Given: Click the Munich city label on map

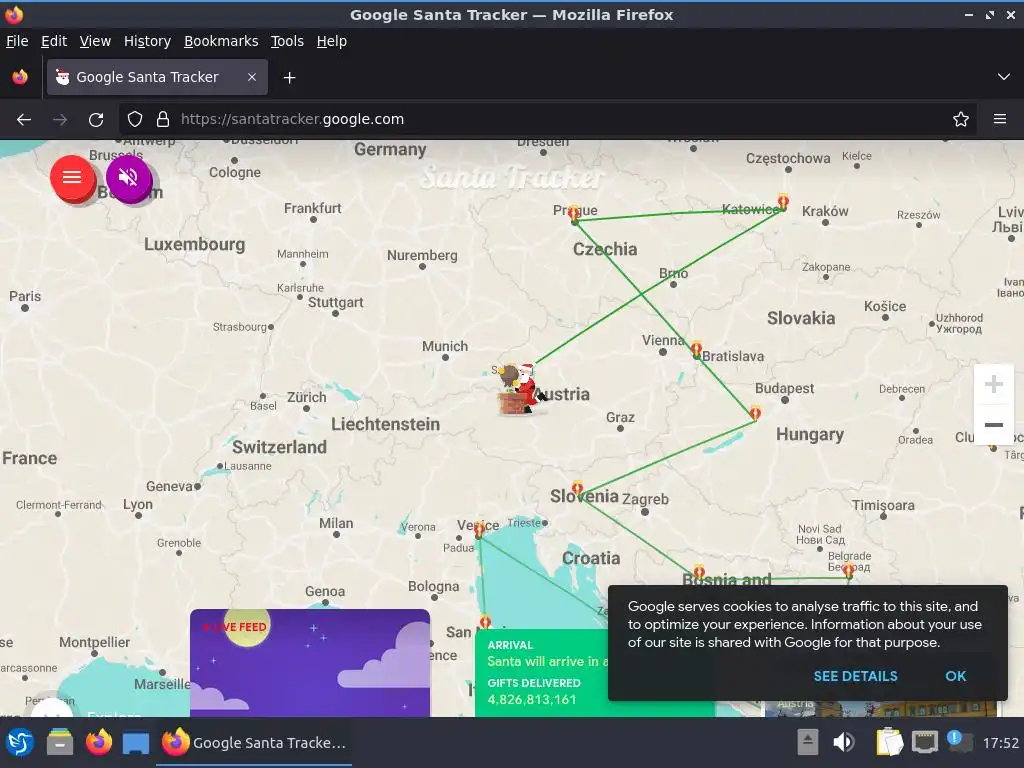Looking at the screenshot, I should tap(445, 346).
